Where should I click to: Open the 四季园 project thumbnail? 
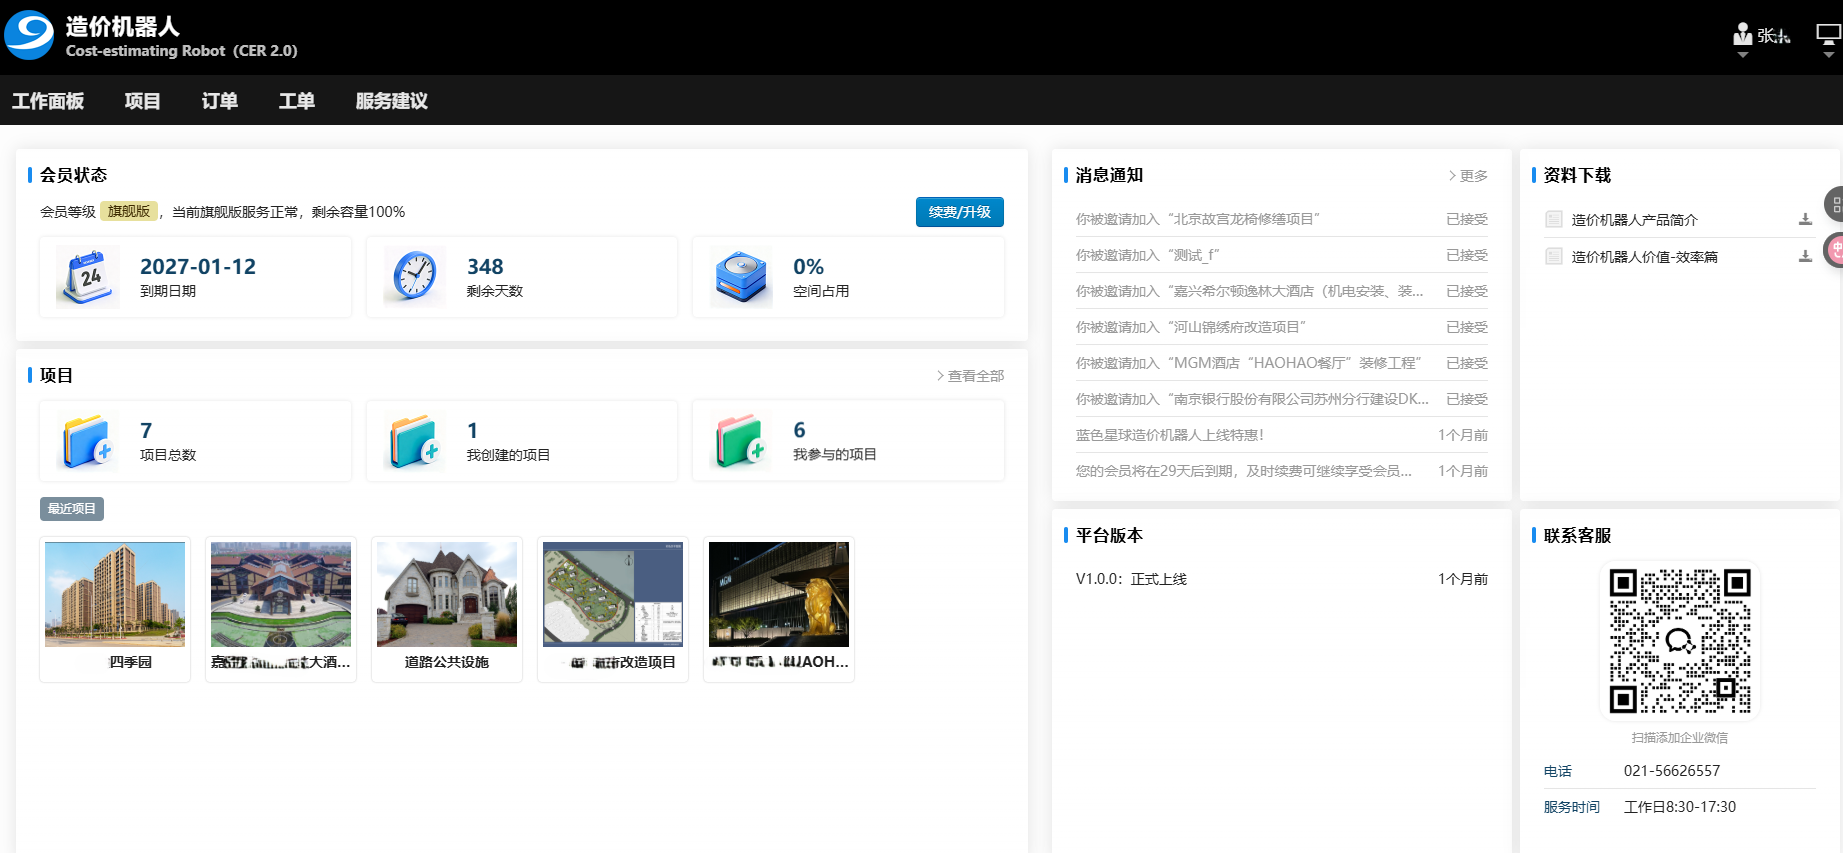(x=115, y=595)
